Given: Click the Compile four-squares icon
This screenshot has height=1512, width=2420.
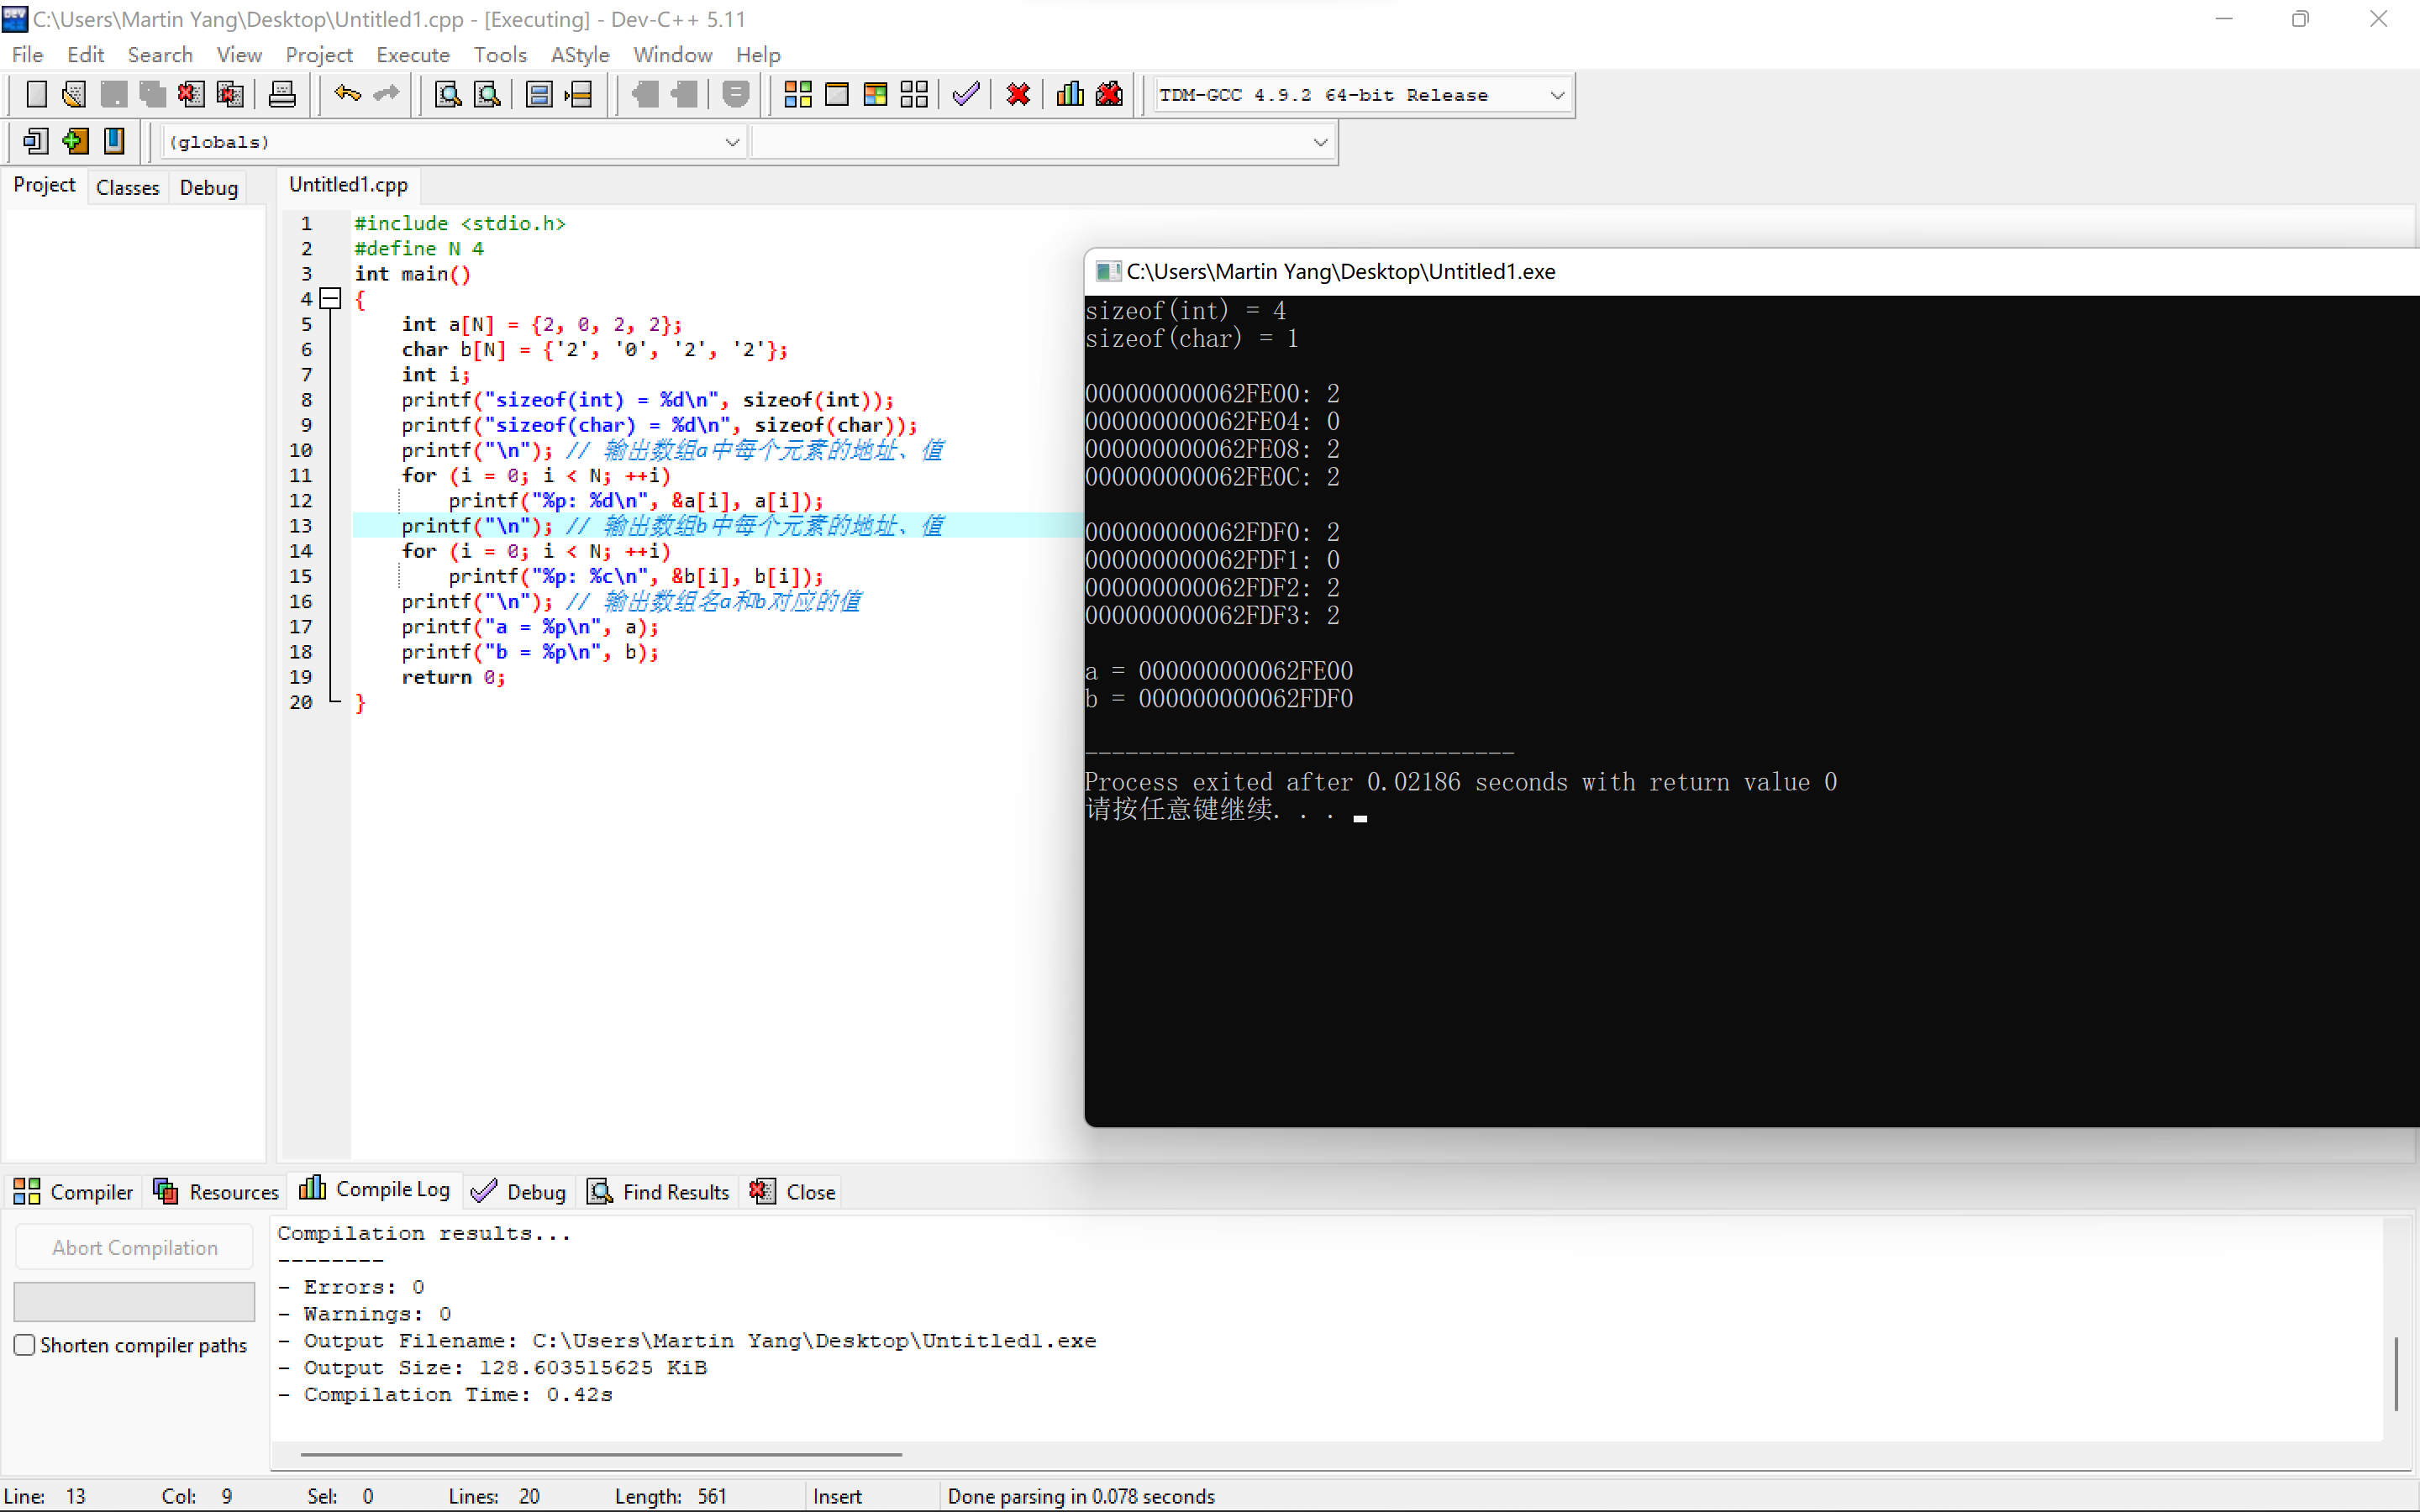Looking at the screenshot, I should (797, 95).
